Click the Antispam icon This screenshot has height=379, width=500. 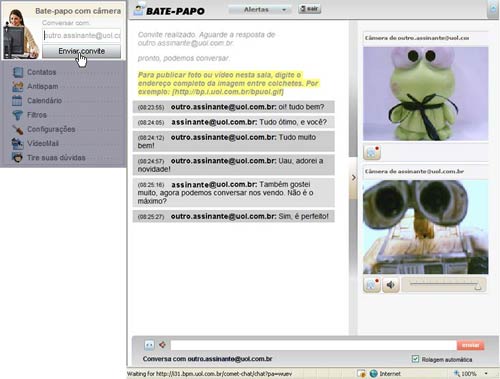(18, 86)
